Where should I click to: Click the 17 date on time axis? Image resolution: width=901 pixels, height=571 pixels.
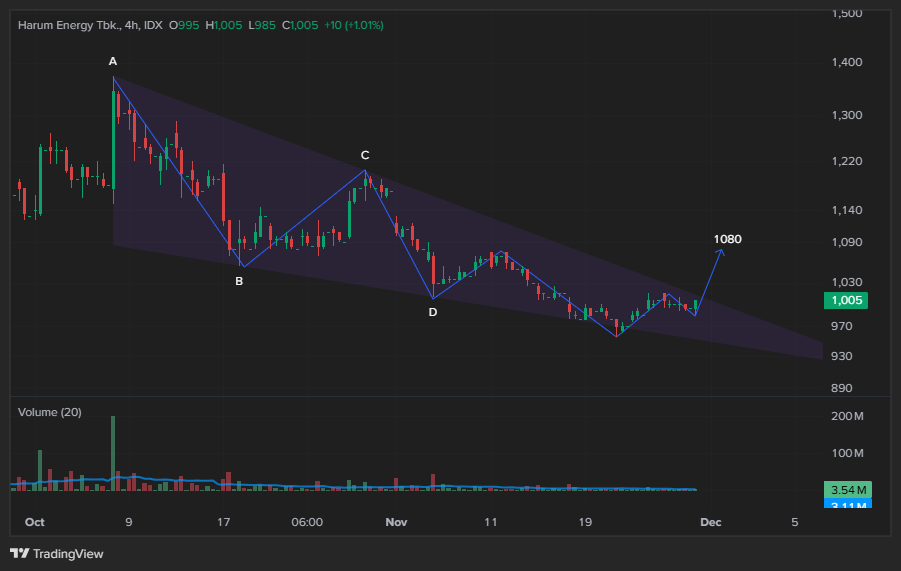pyautogui.click(x=224, y=522)
